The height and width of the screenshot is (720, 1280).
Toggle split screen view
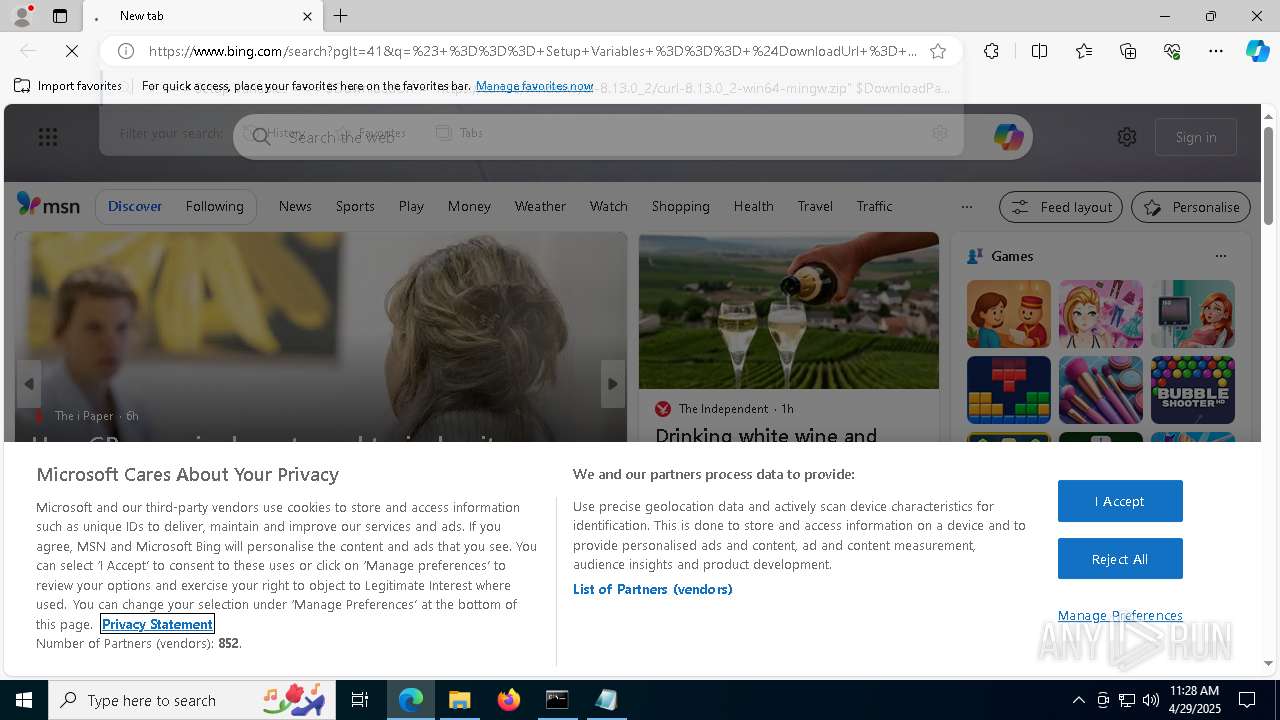pos(1039,51)
